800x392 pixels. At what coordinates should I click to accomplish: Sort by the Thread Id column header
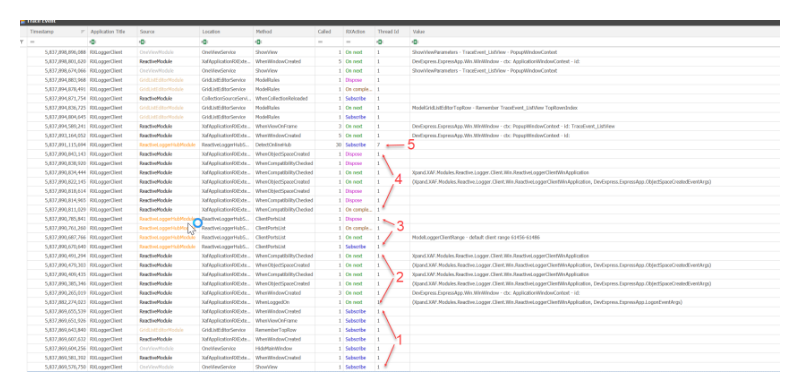pos(392,32)
